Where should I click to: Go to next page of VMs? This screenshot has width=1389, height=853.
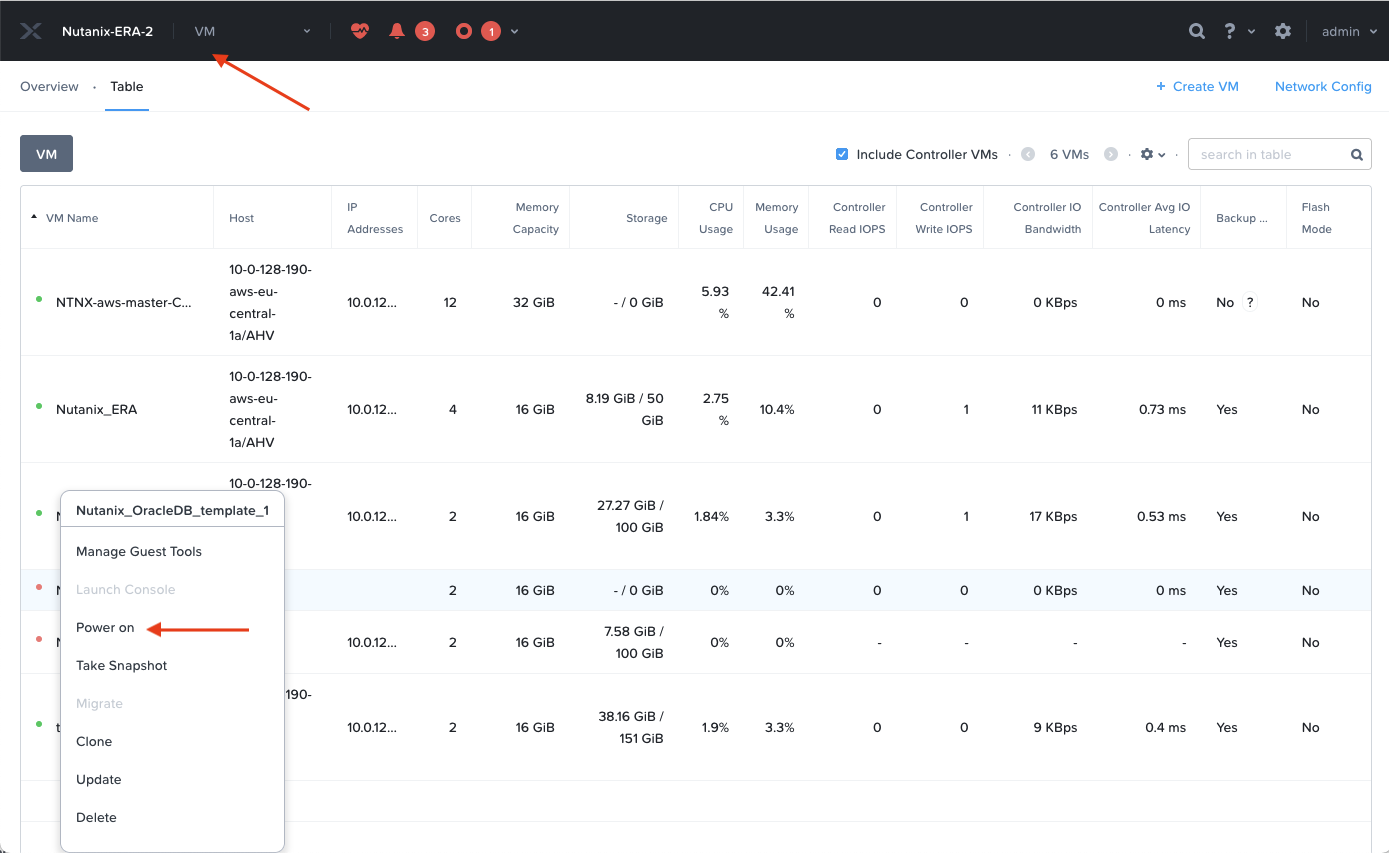tap(1110, 154)
